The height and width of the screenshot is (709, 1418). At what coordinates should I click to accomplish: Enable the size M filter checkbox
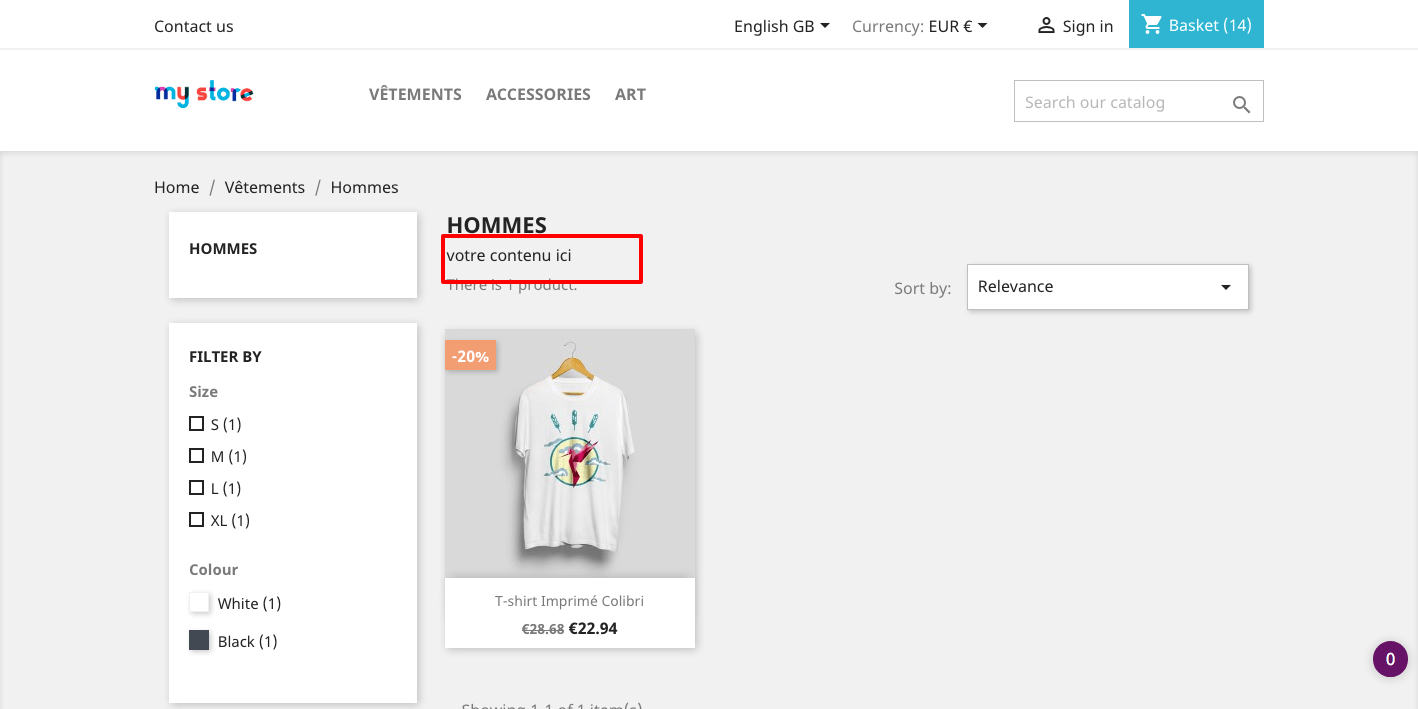pyautogui.click(x=196, y=456)
